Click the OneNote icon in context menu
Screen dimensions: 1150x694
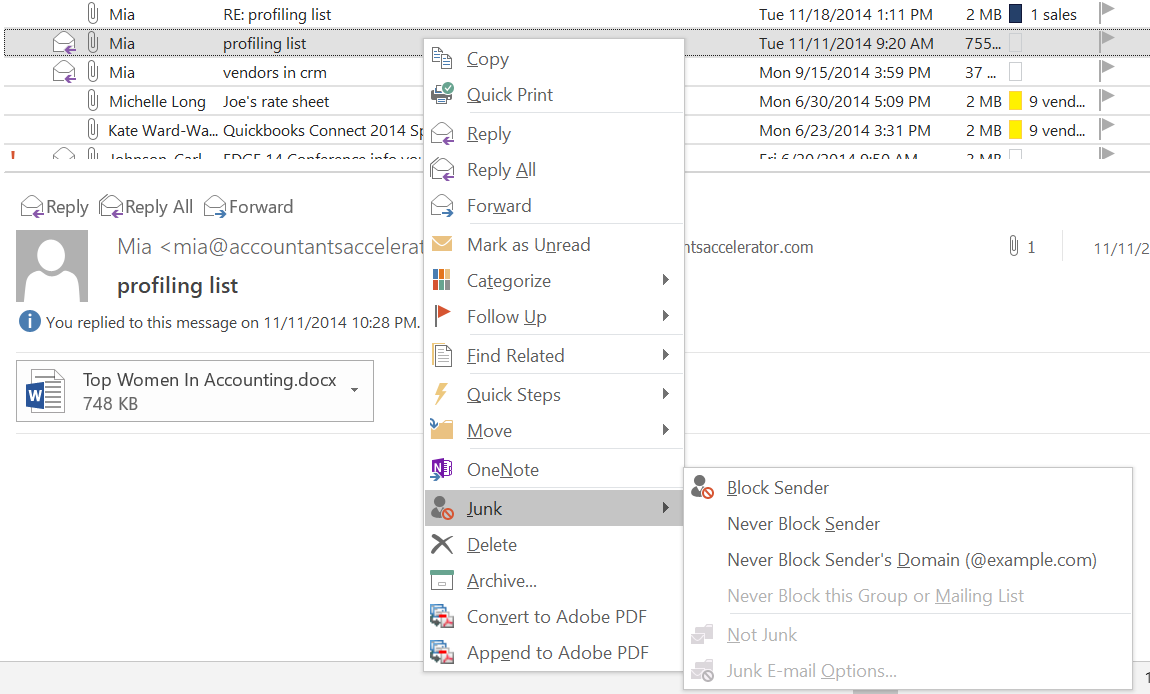(442, 470)
